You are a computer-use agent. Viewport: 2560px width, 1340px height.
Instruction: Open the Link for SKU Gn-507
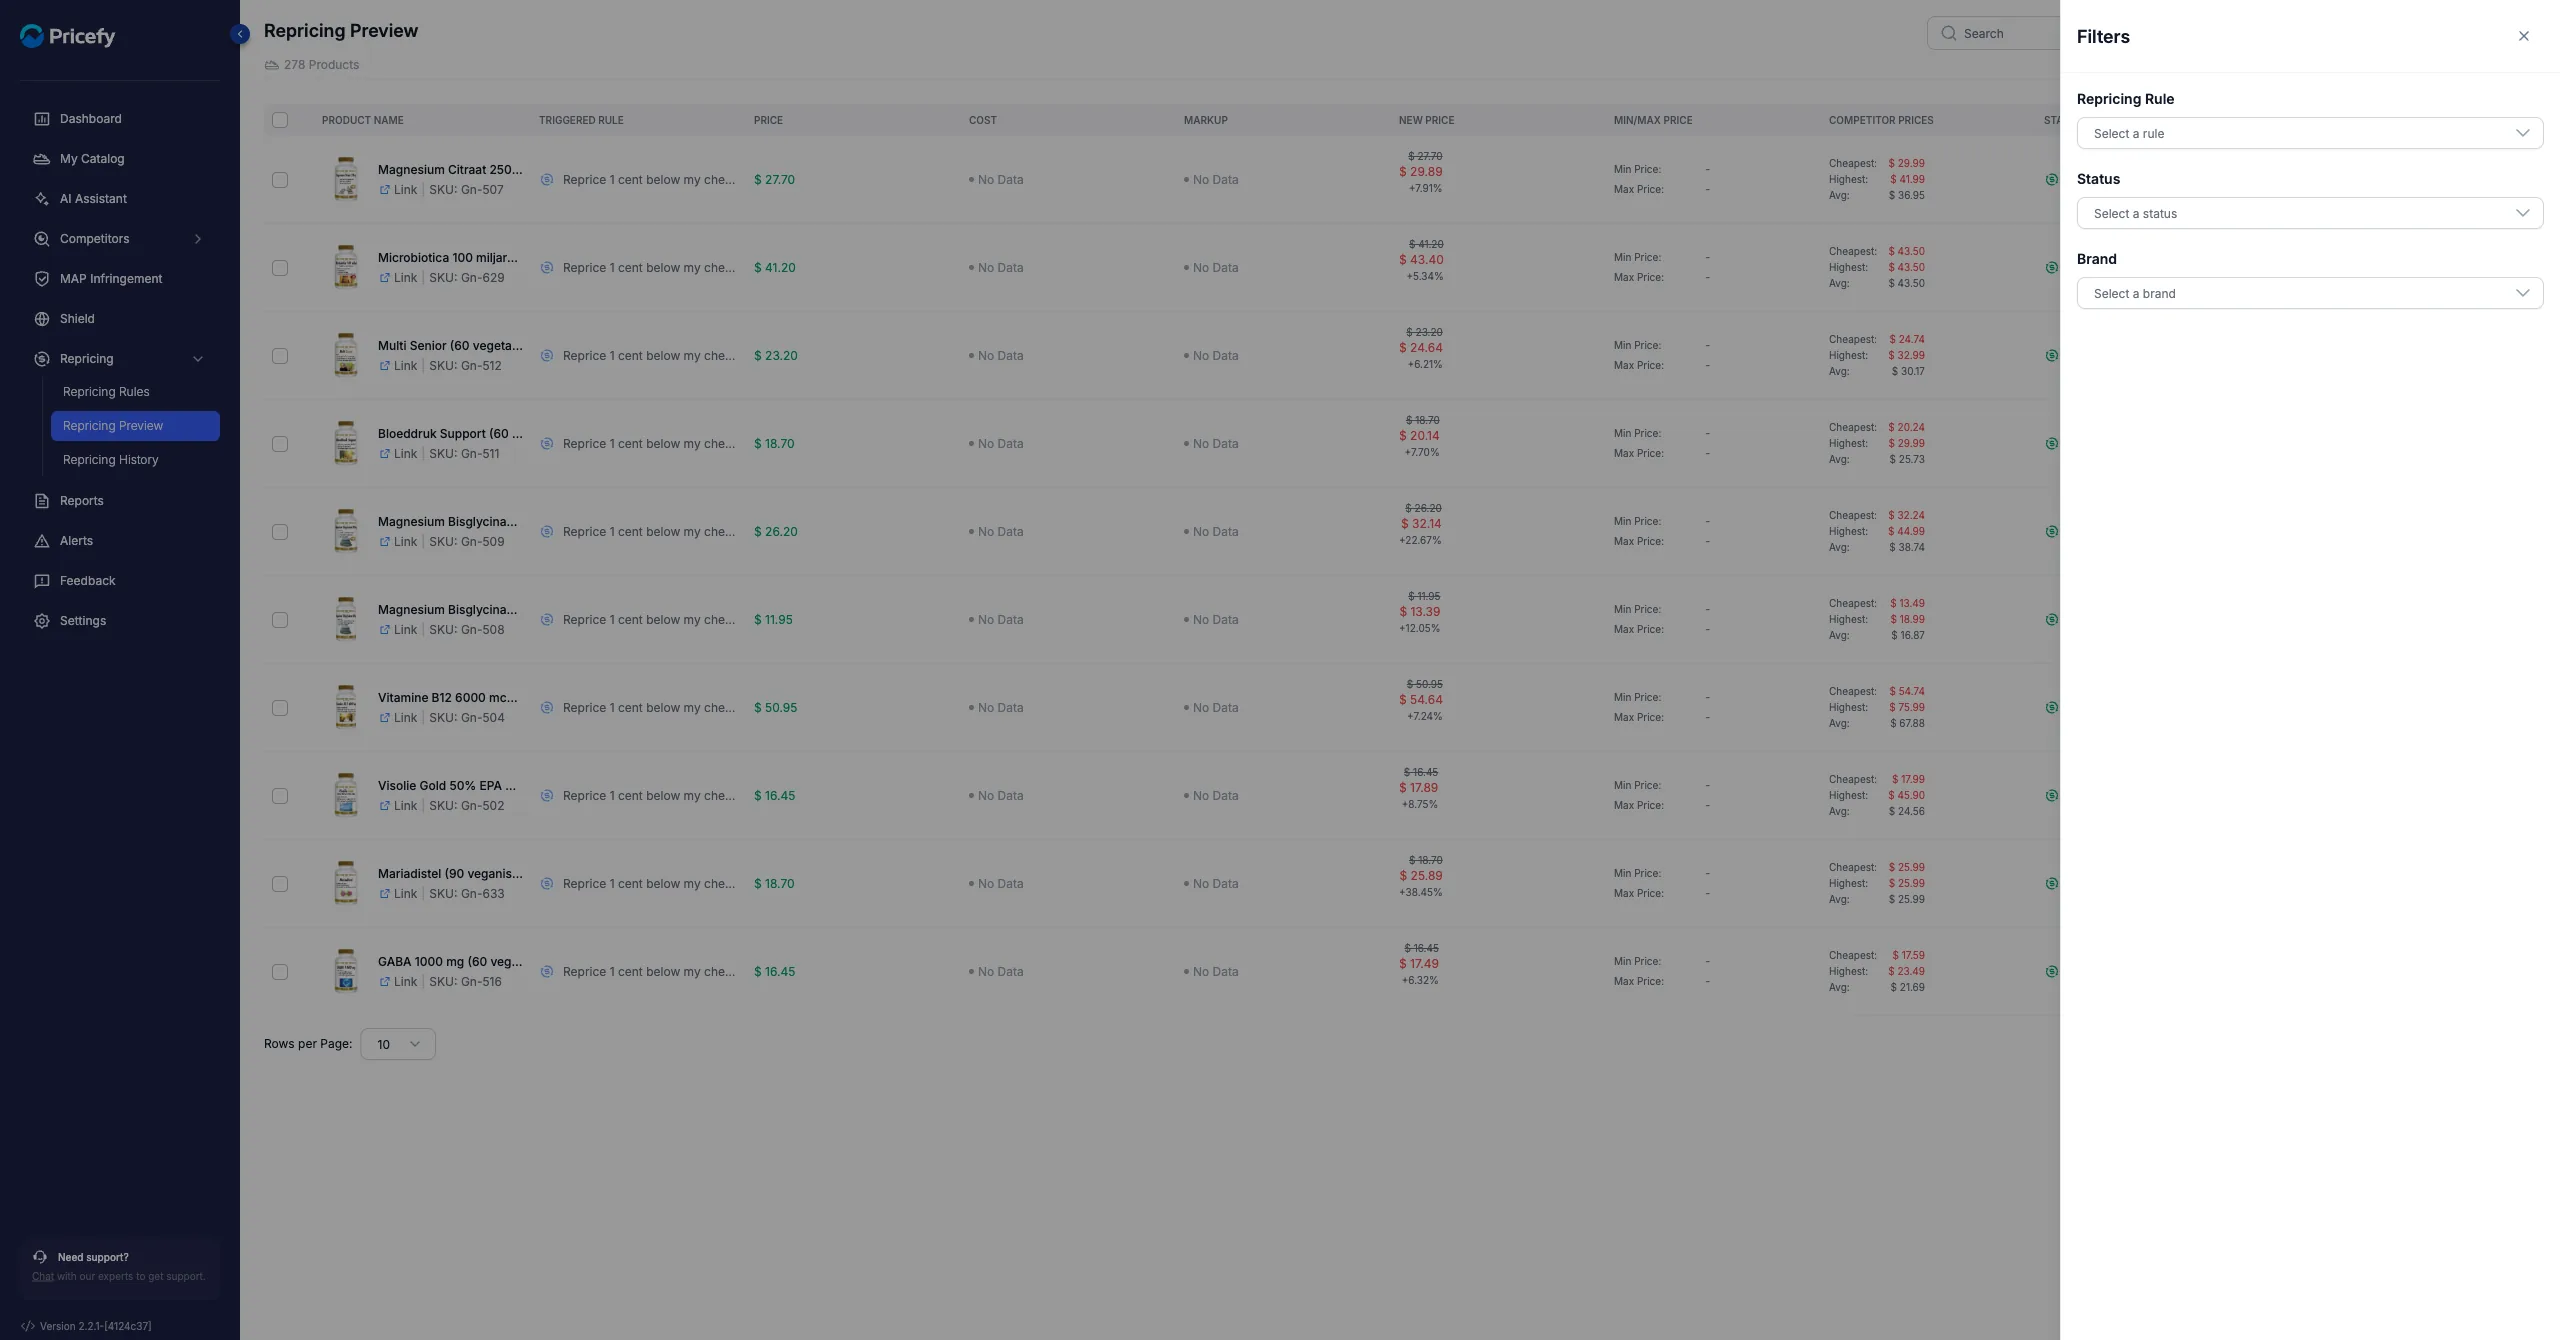398,190
